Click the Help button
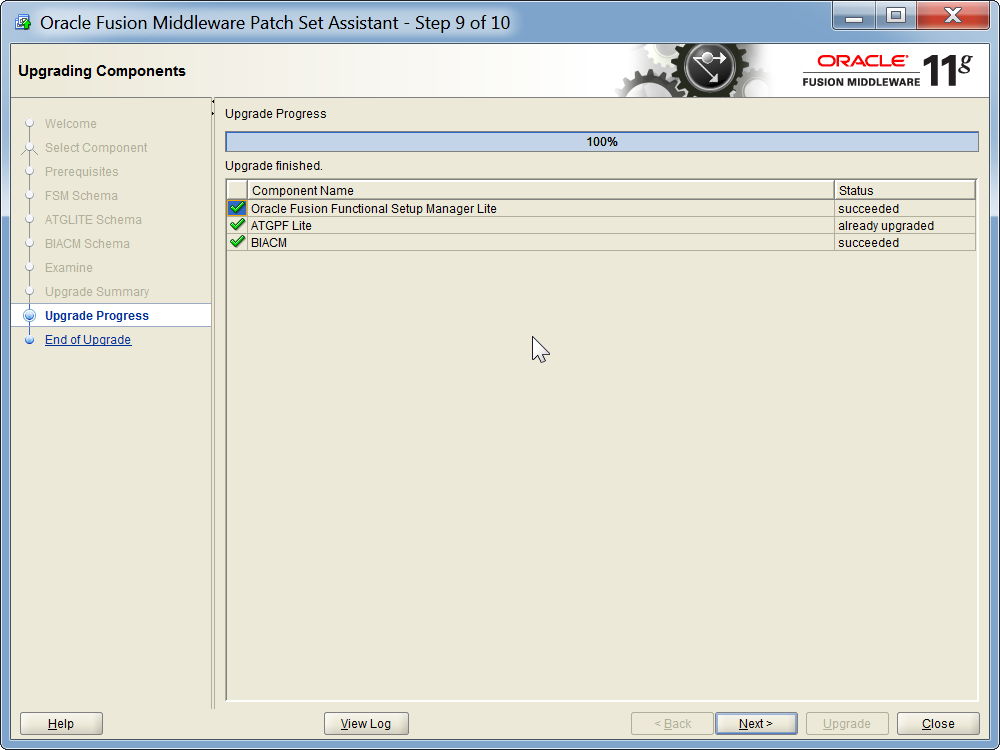Screen dimensions: 1000x750 click(61, 724)
